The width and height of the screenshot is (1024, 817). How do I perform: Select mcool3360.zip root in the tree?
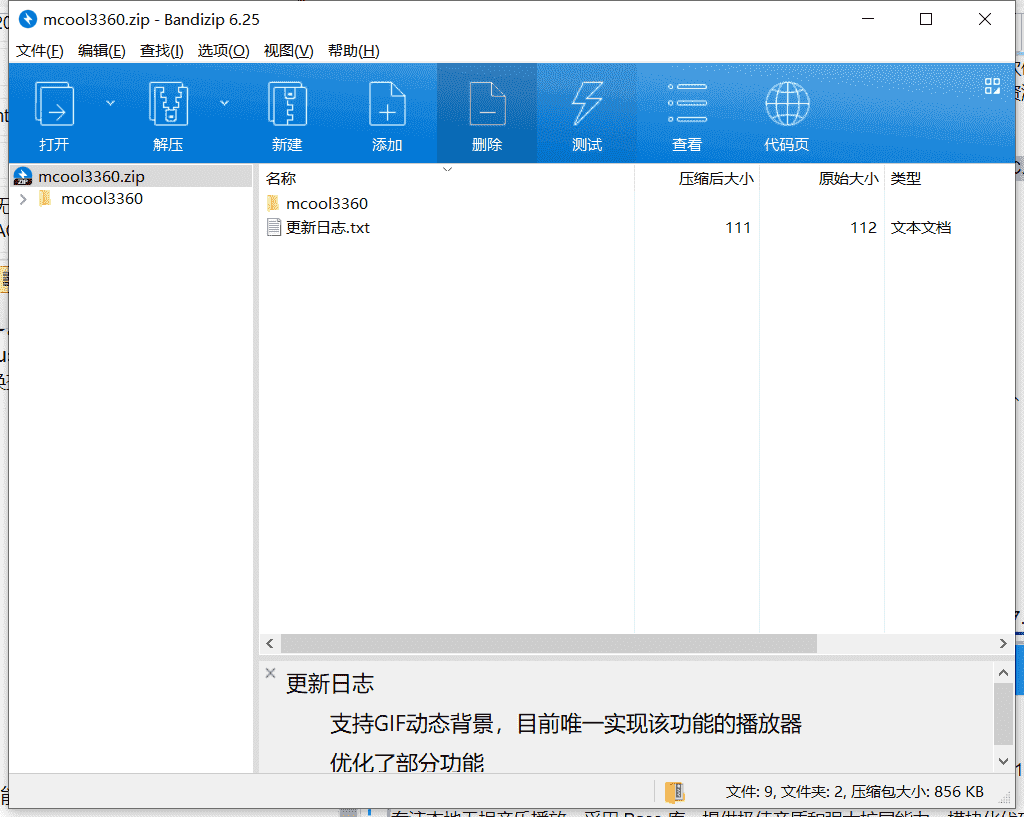132,176
